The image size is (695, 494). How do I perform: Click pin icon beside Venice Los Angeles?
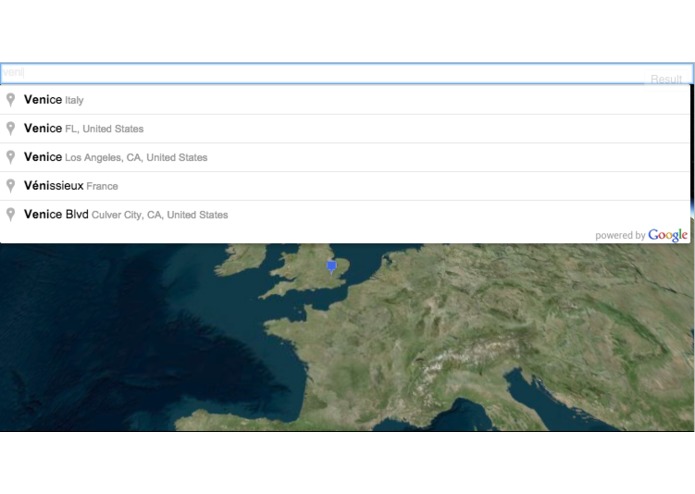[x=11, y=157]
